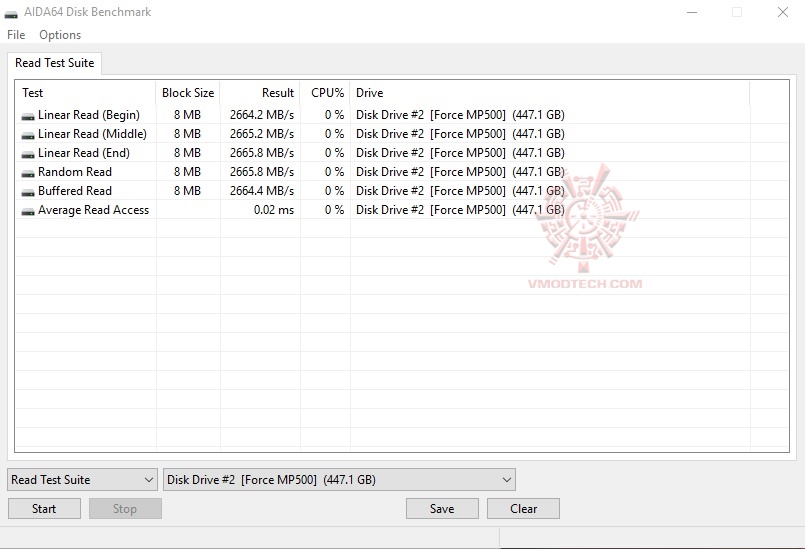
Task: Close the AIDA64 Disk Benchmark window
Action: click(x=782, y=12)
